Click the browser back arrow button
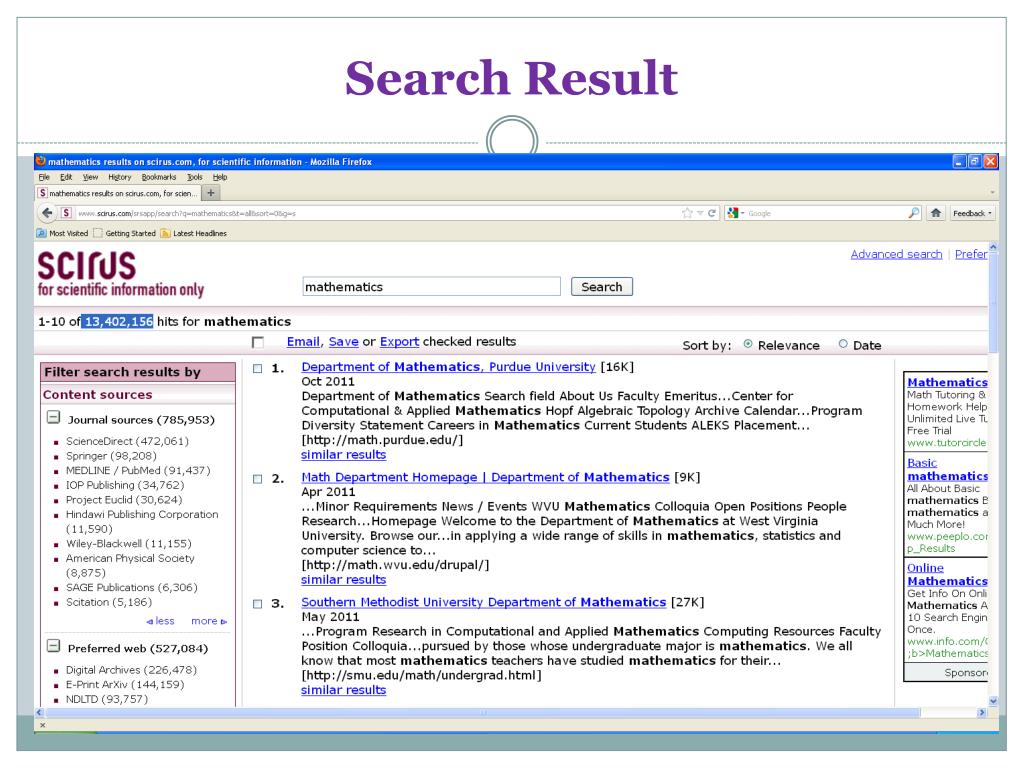This screenshot has height=768, width=1024. 46,213
